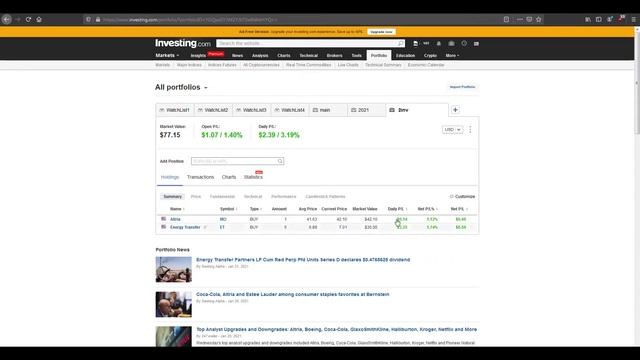Image resolution: width=640 pixels, height=360 pixels.
Task: Open the Brokers menu item
Action: pos(334,56)
